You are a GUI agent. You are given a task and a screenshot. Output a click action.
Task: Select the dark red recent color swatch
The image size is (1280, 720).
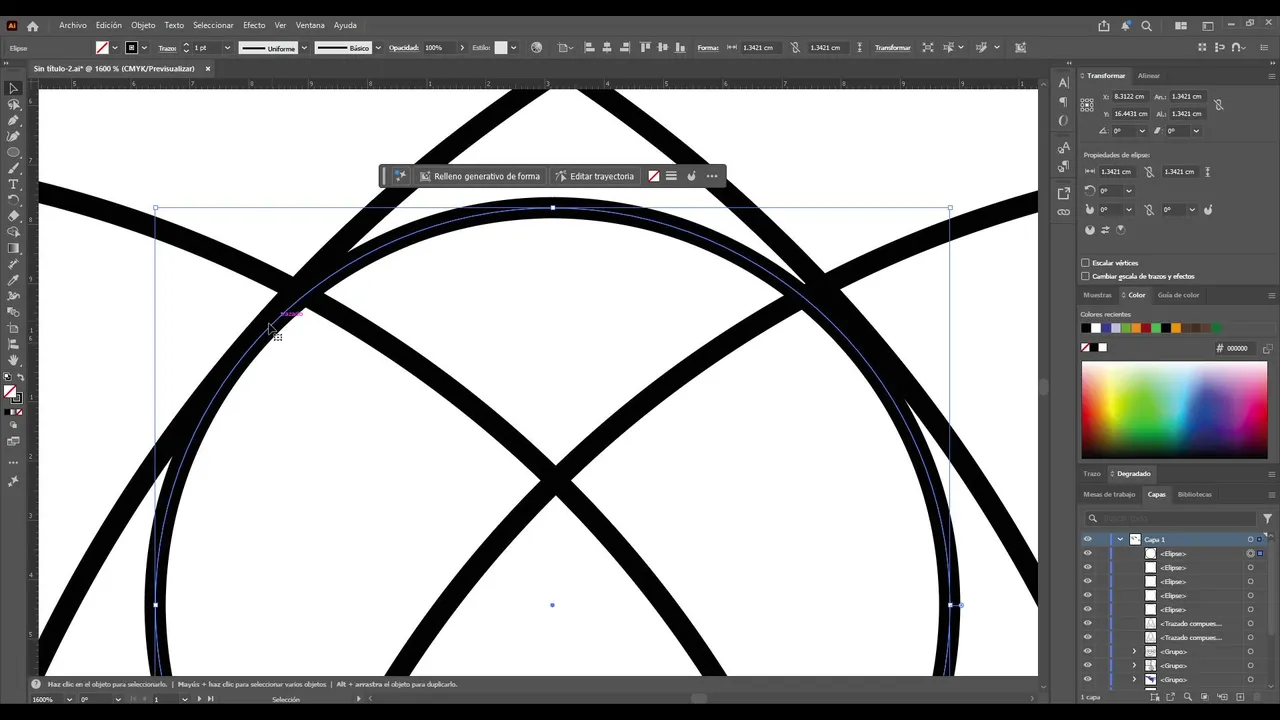(x=1146, y=328)
